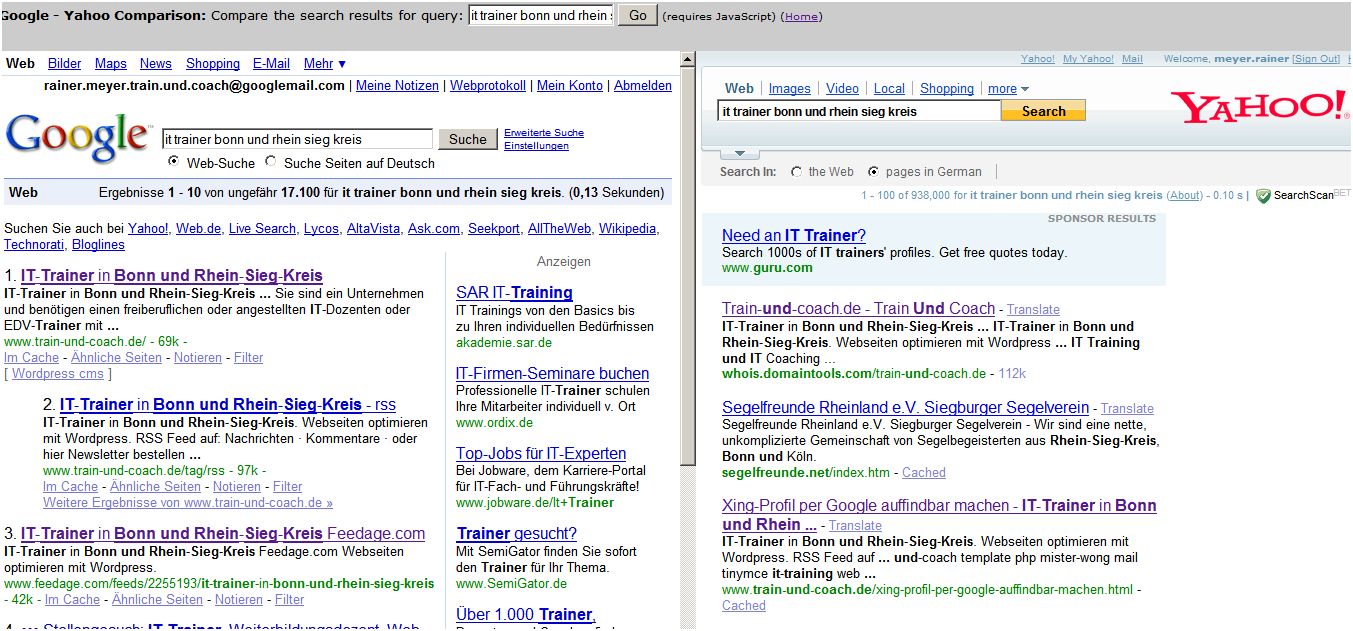Viewport: 1353px width, 631px height.
Task: Open Google News tab
Action: [x=156, y=64]
